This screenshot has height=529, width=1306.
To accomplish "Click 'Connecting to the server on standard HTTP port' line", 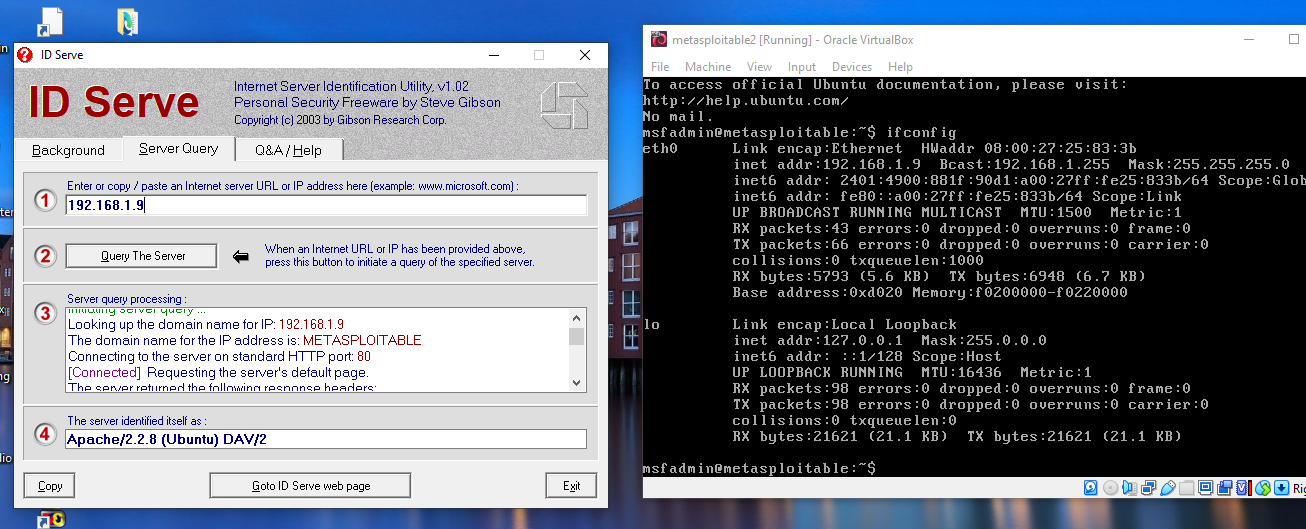I will pos(219,356).
